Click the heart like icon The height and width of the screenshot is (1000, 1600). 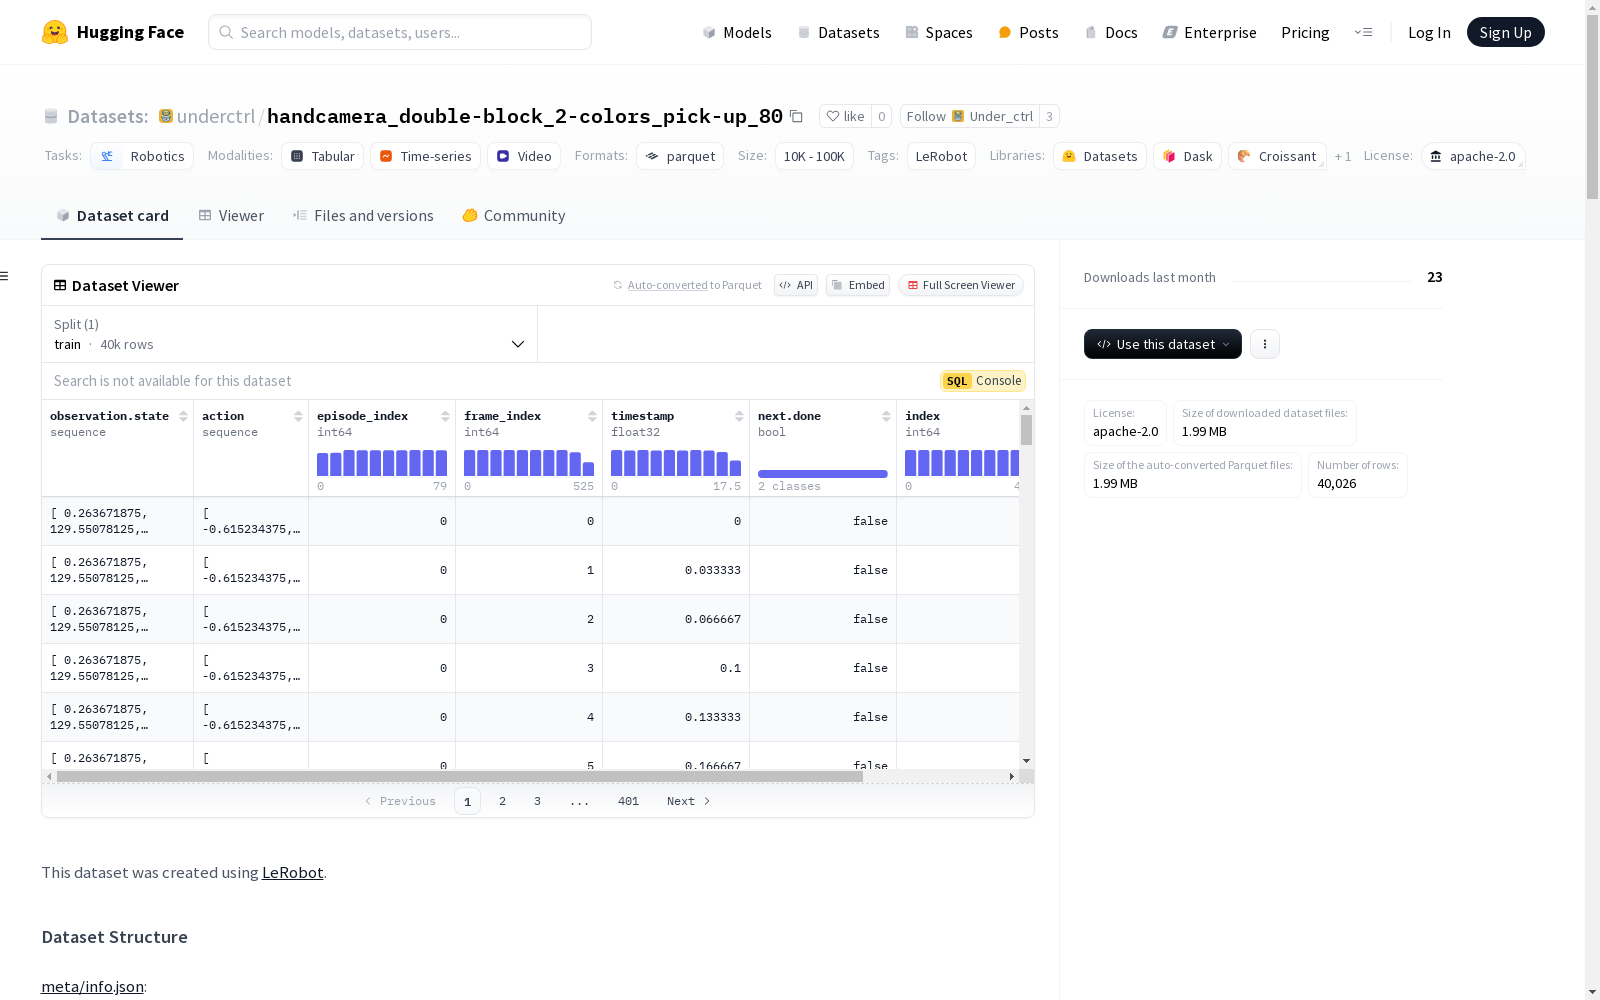[833, 116]
